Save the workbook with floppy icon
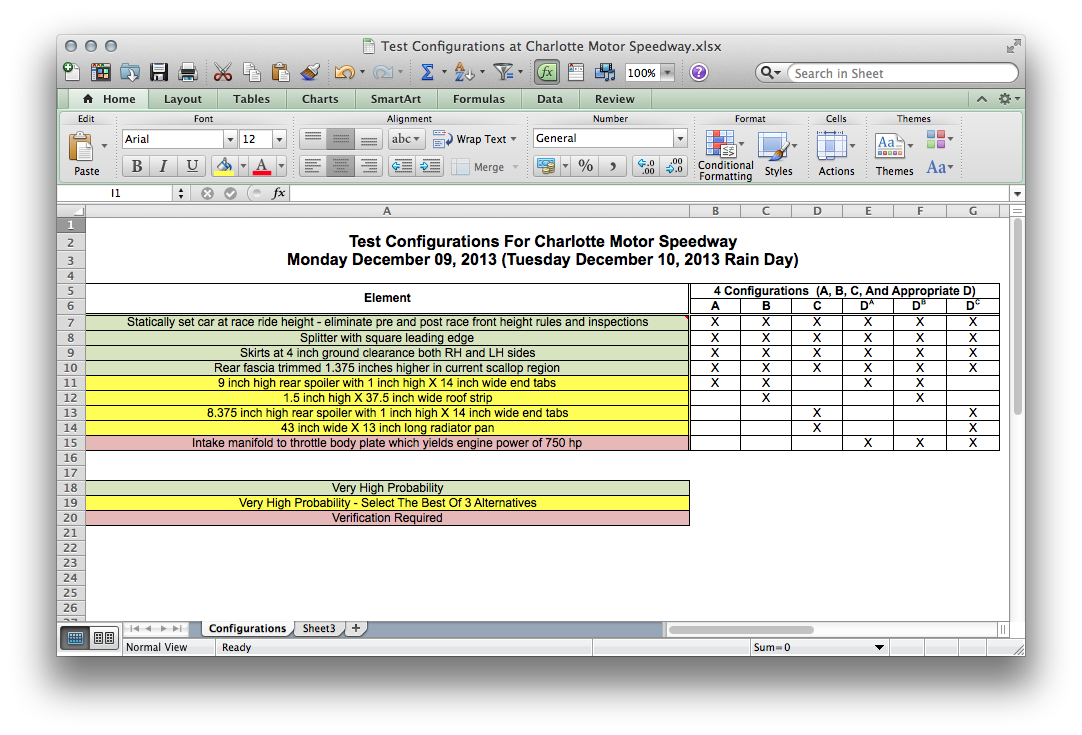Screen dimensions: 1082x735 tap(159, 72)
